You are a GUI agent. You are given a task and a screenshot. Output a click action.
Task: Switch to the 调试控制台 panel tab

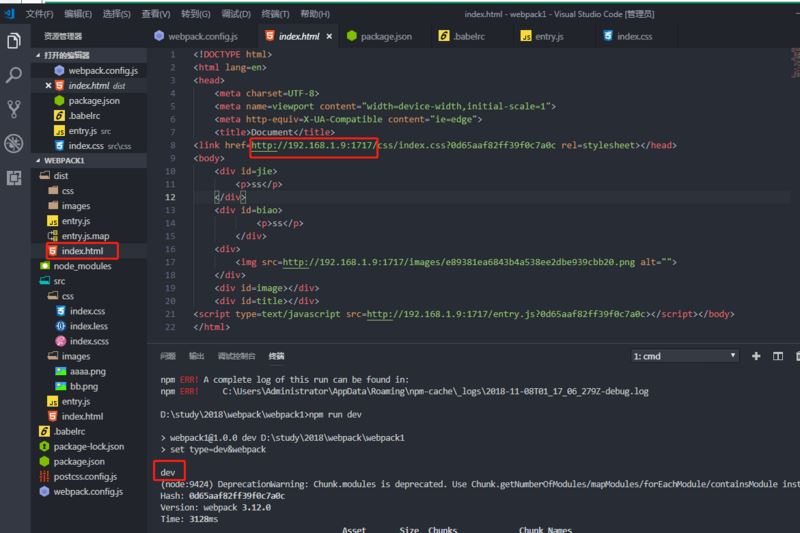click(x=236, y=356)
